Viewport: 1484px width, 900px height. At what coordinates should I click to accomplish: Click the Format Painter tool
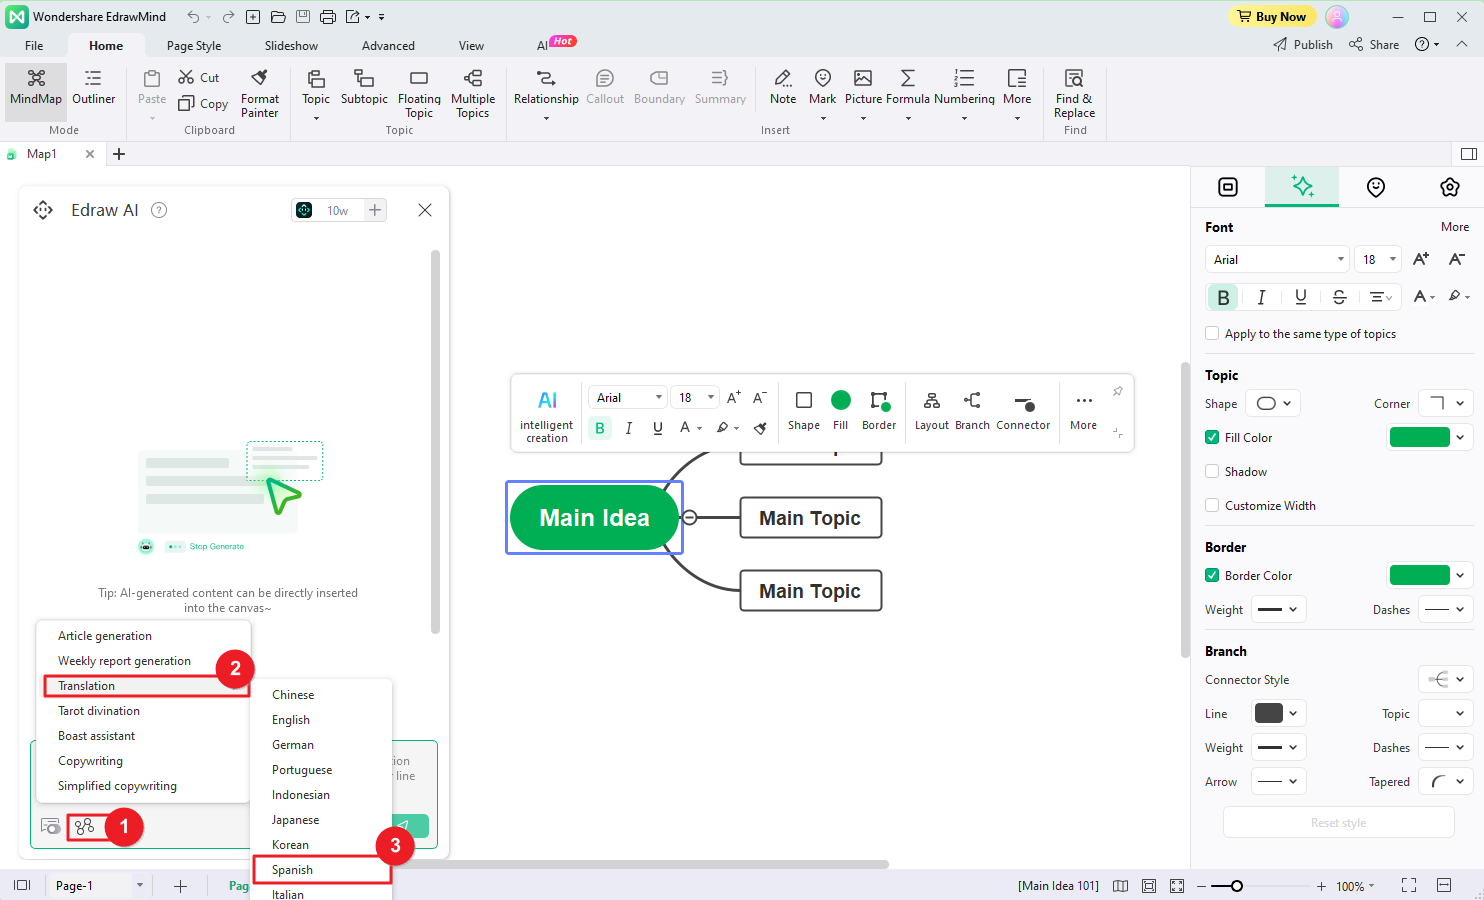(260, 93)
